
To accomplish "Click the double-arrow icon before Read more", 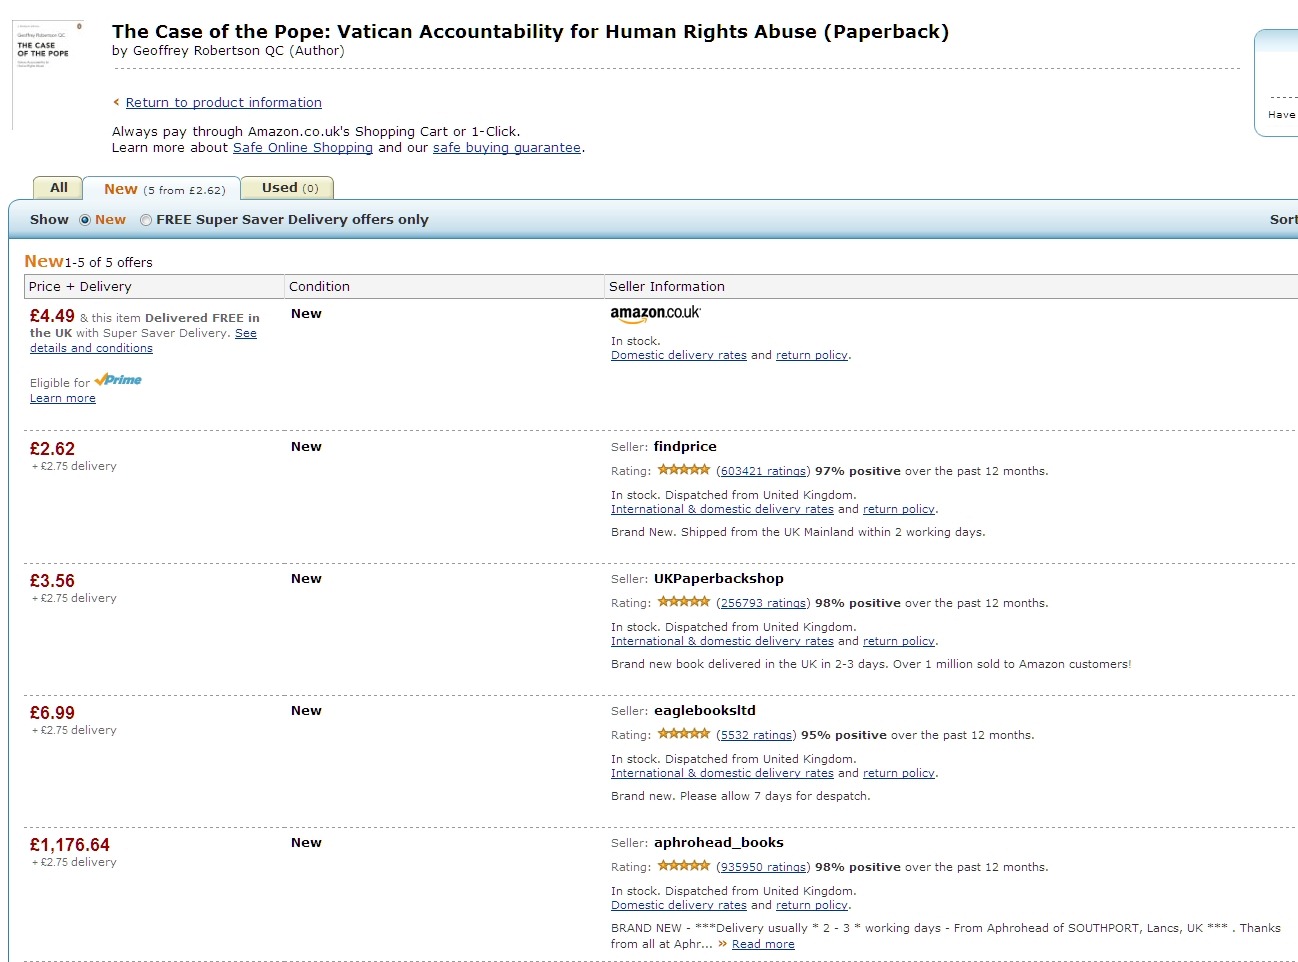I will pos(722,943).
